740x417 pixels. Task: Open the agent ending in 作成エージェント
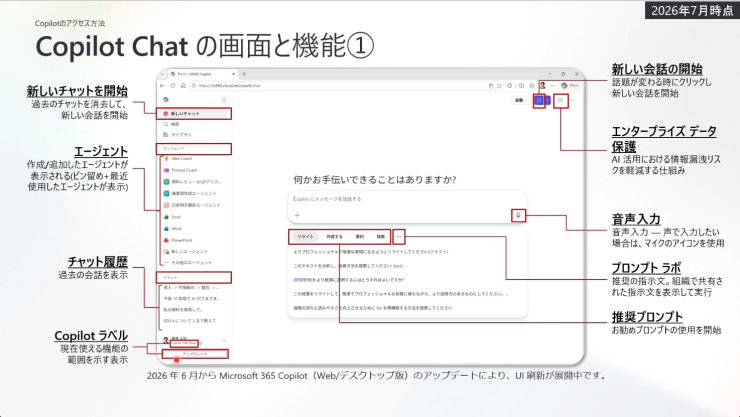tap(190, 193)
